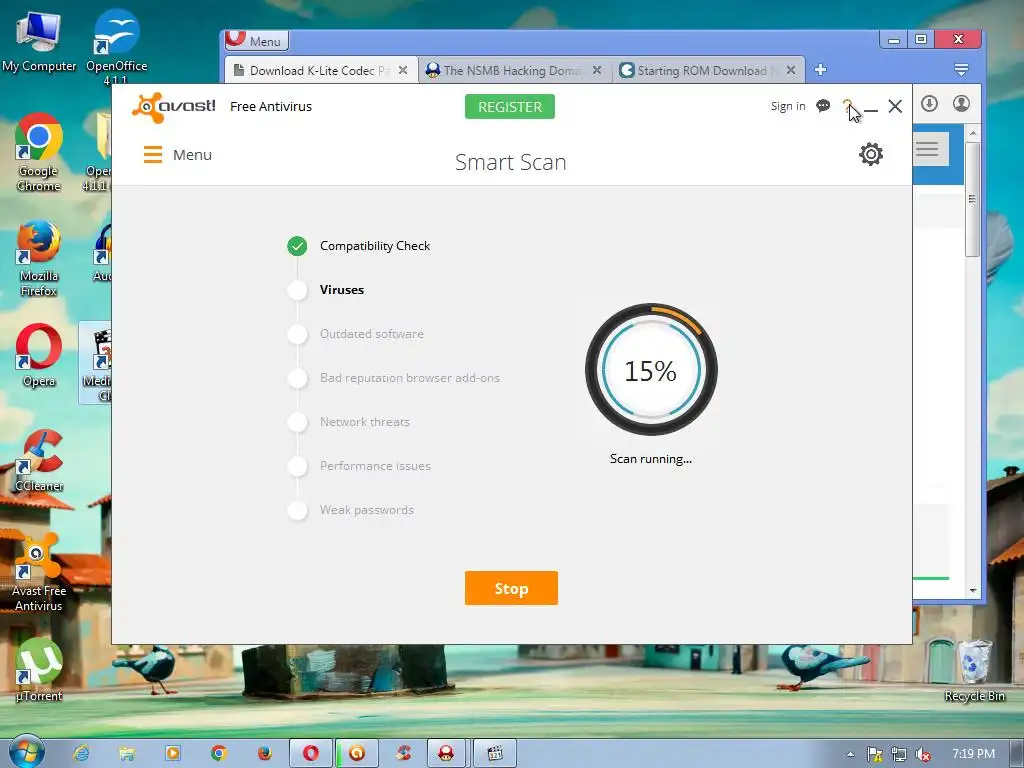This screenshot has width=1024, height=768.
Task: Click the Scan running status text
Action: point(650,459)
